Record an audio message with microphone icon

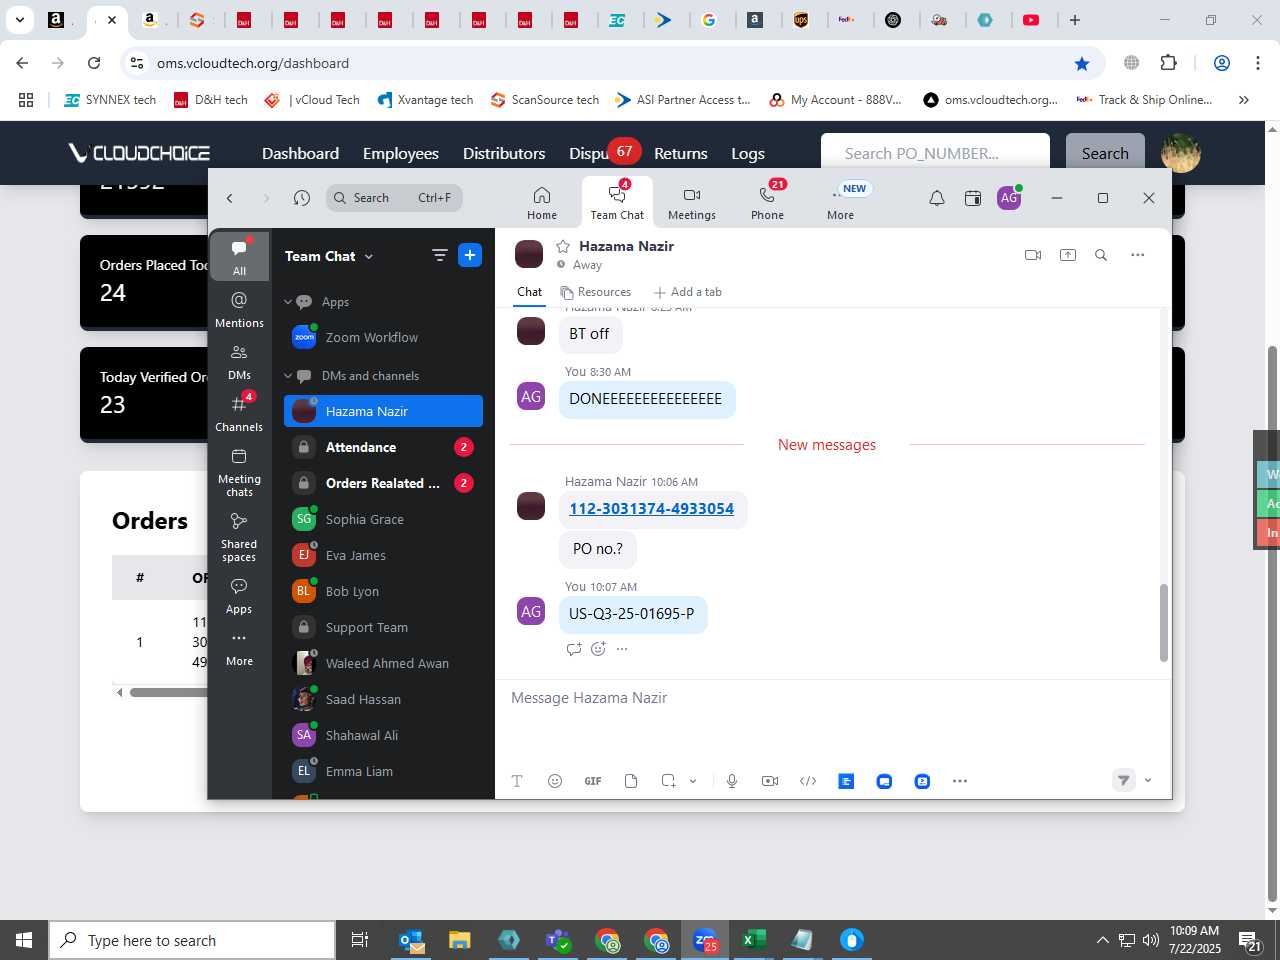(x=732, y=781)
